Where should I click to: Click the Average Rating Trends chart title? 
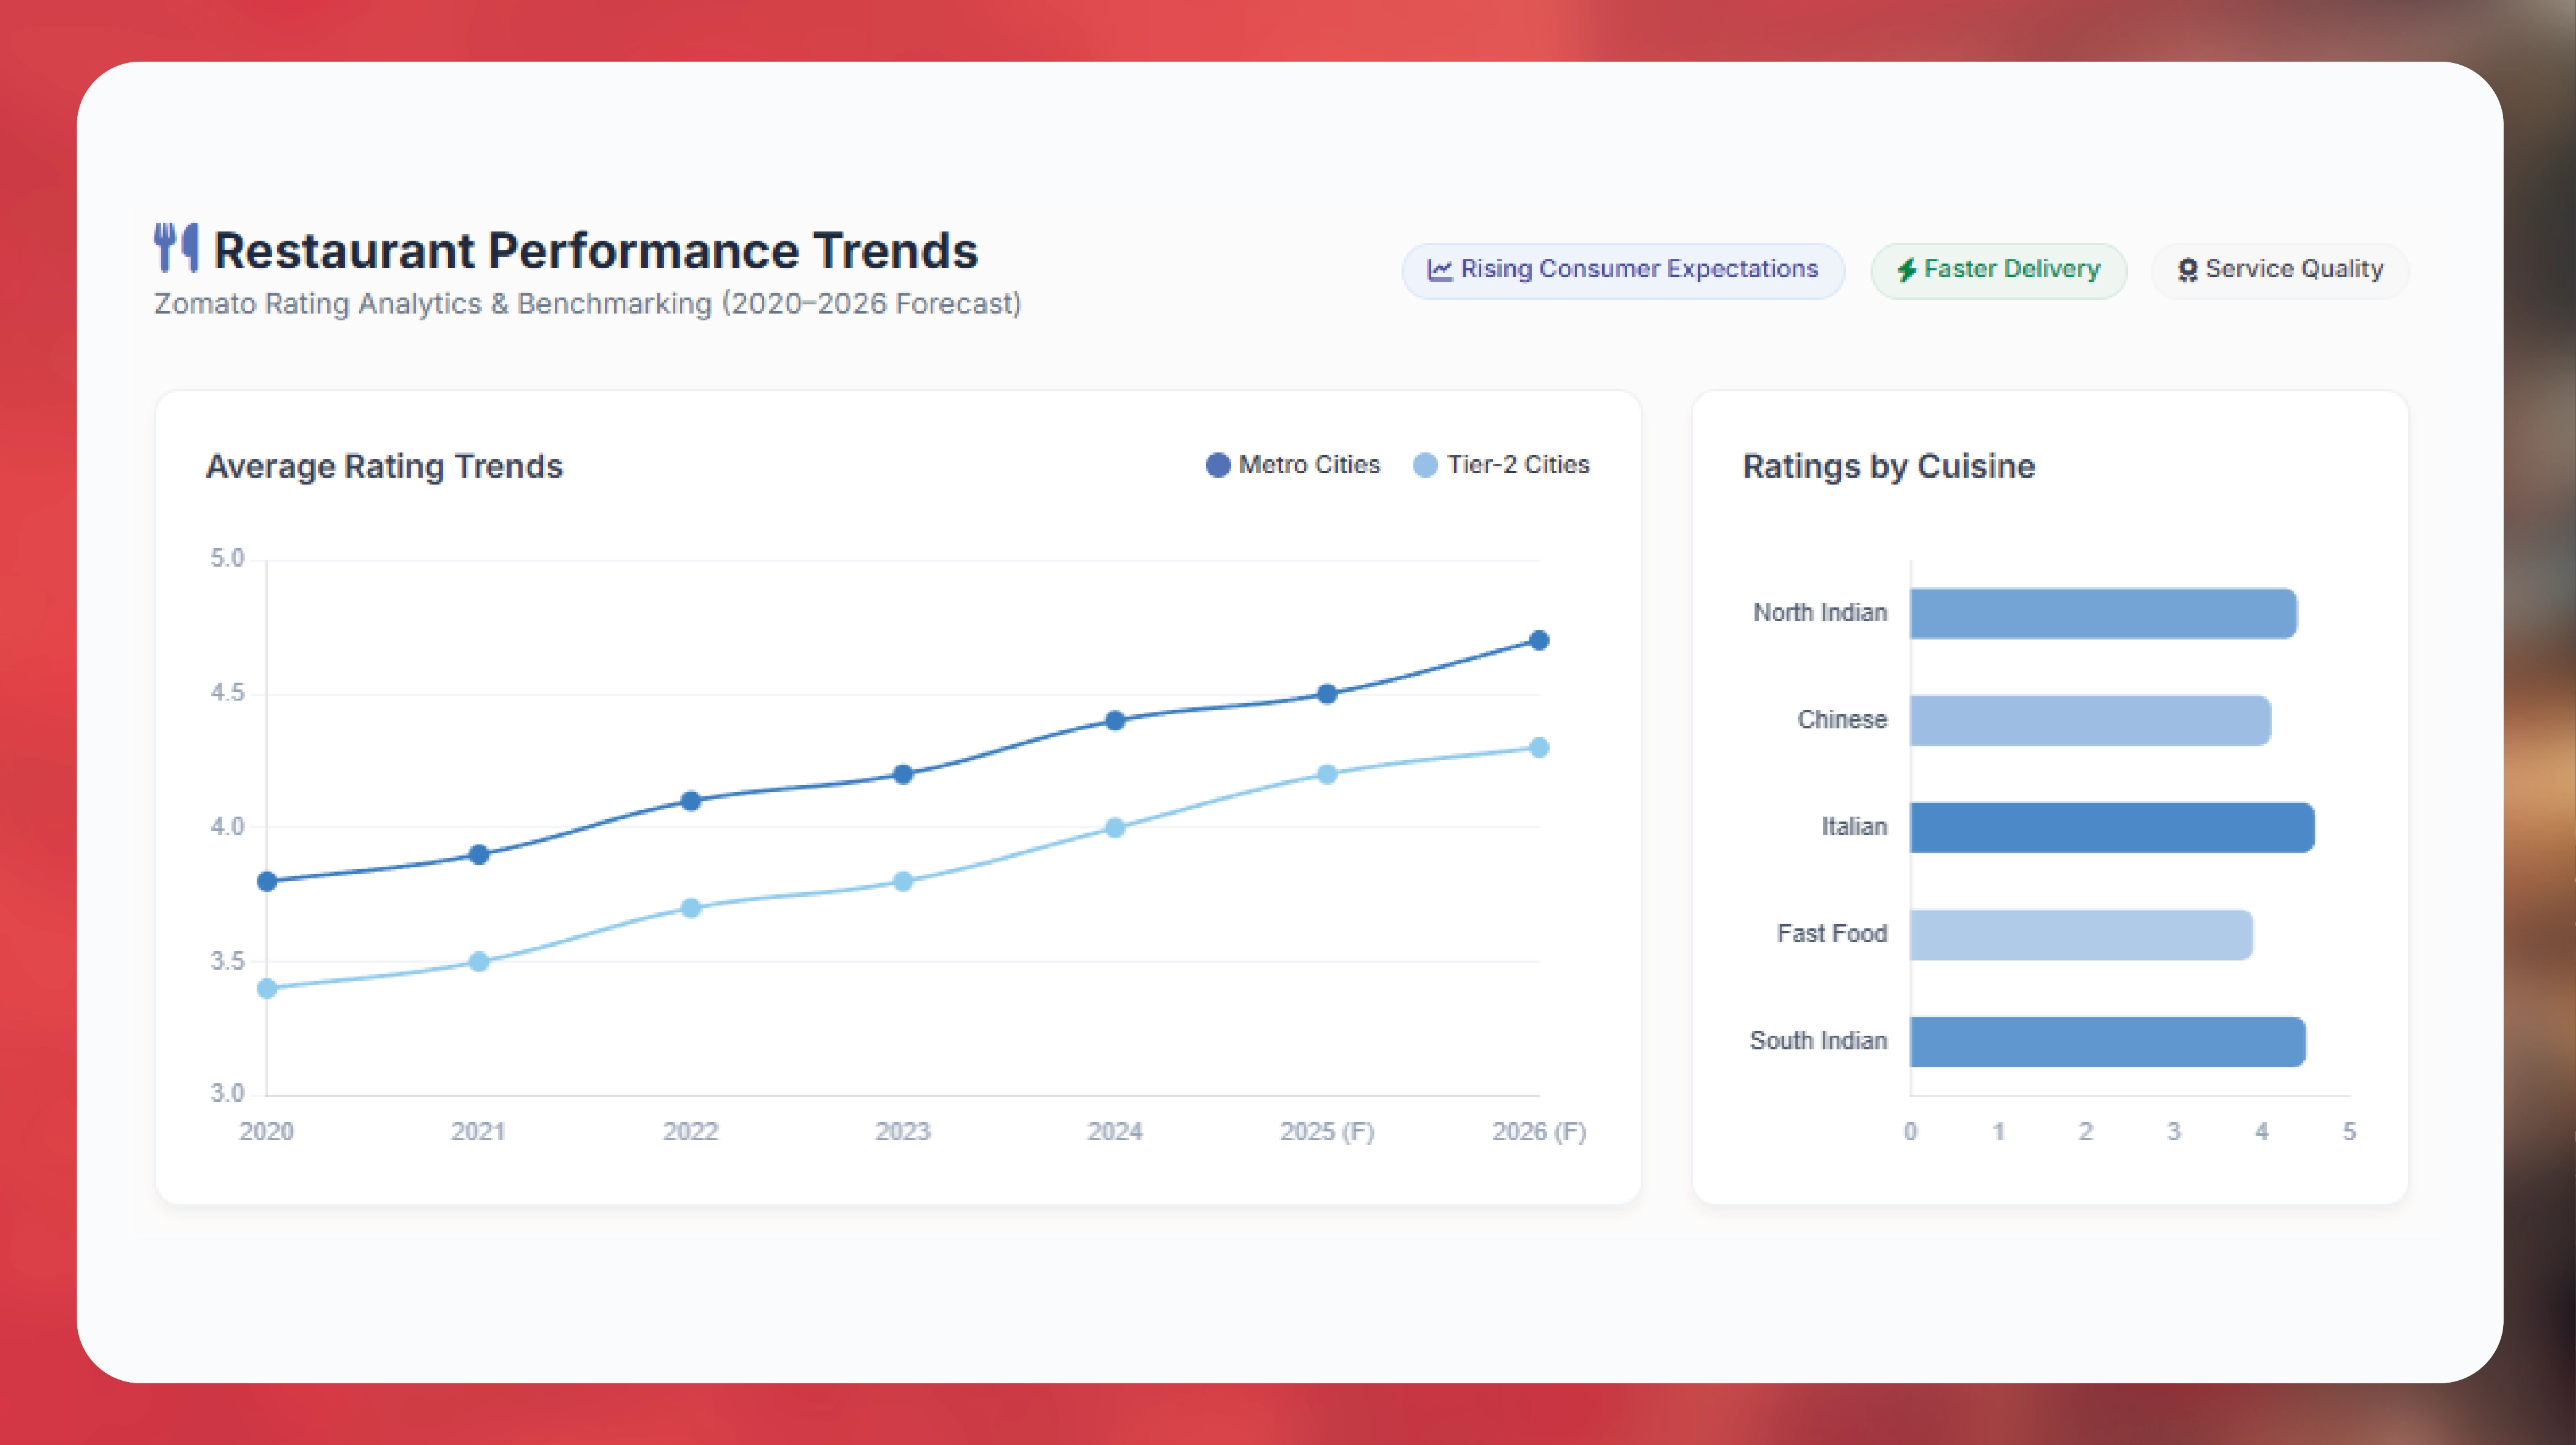coord(385,466)
